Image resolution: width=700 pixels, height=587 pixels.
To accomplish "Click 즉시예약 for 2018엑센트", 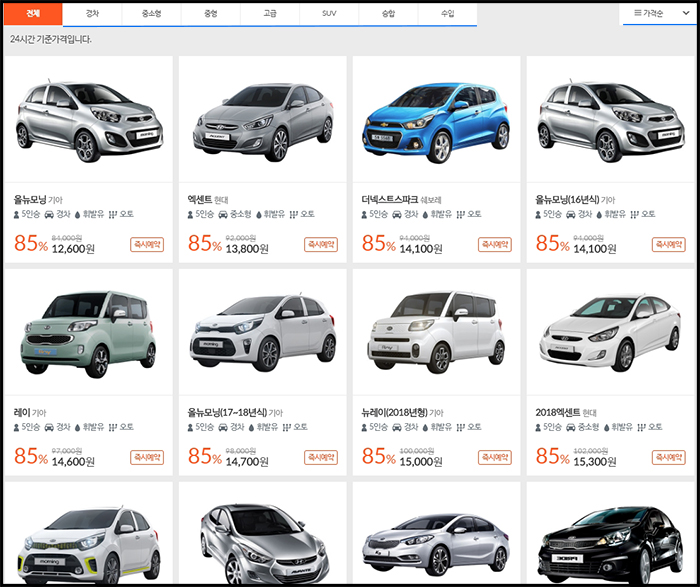I will [x=669, y=458].
